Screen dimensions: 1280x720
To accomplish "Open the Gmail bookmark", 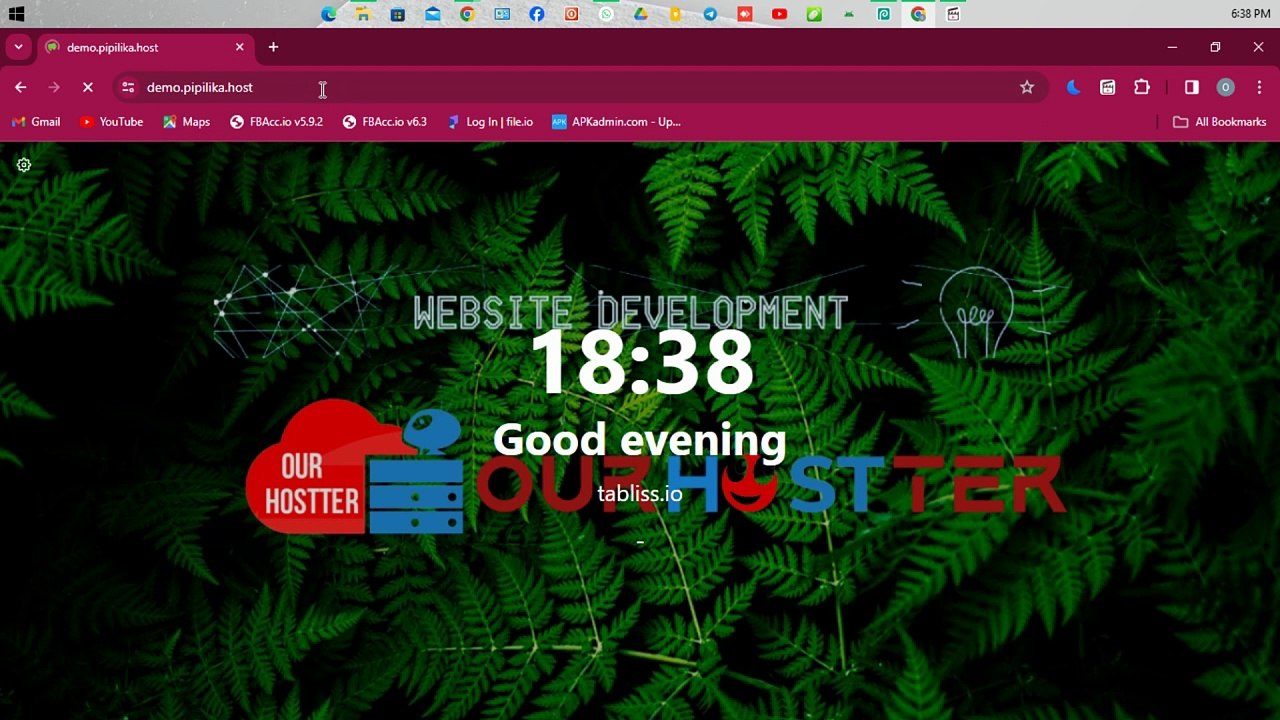I will [36, 122].
